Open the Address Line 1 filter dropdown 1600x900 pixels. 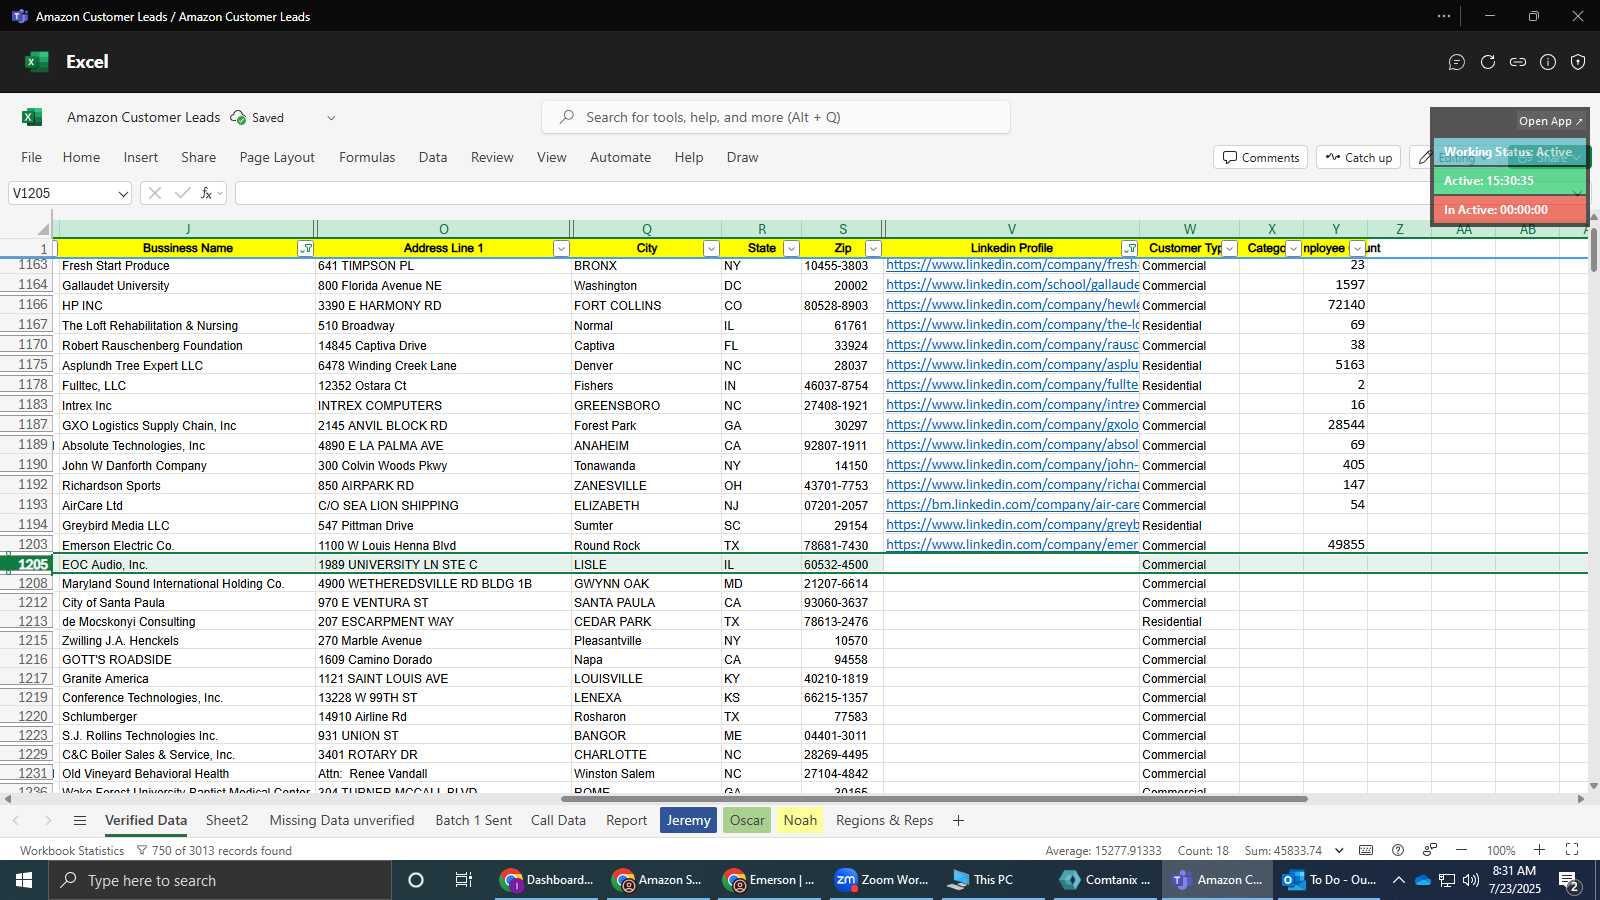tap(561, 248)
